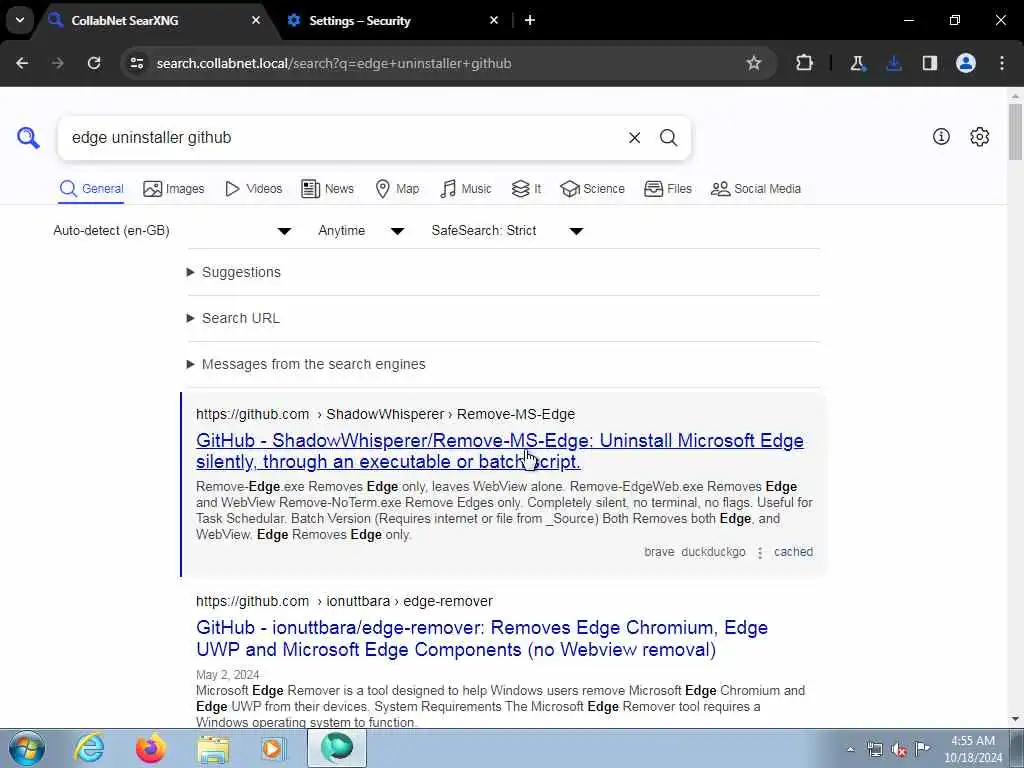Open SearXNG preferences gear icon

click(979, 136)
